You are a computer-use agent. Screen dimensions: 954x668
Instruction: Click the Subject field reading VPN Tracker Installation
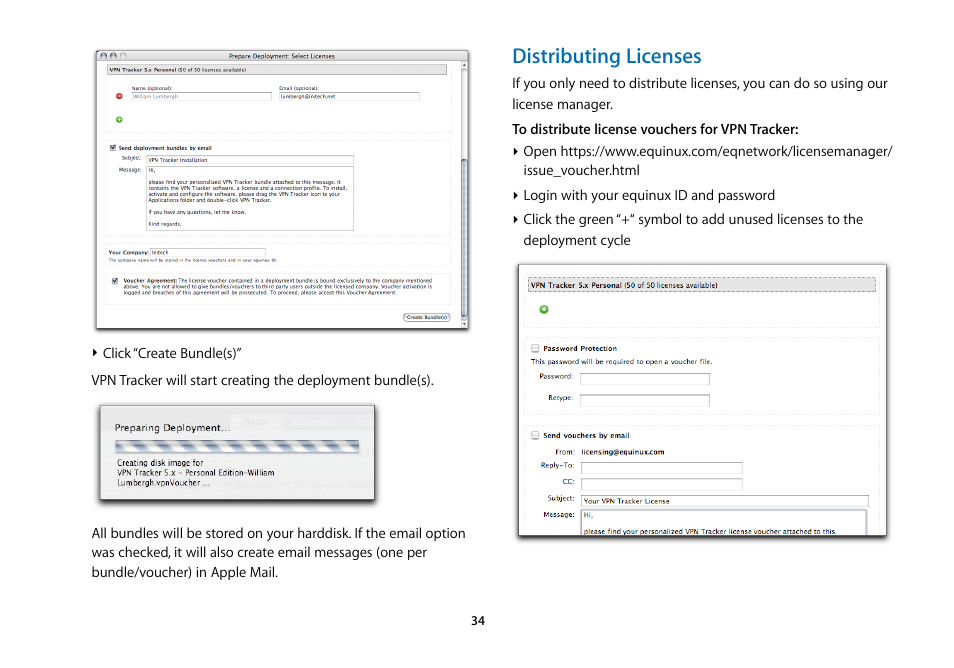point(250,160)
